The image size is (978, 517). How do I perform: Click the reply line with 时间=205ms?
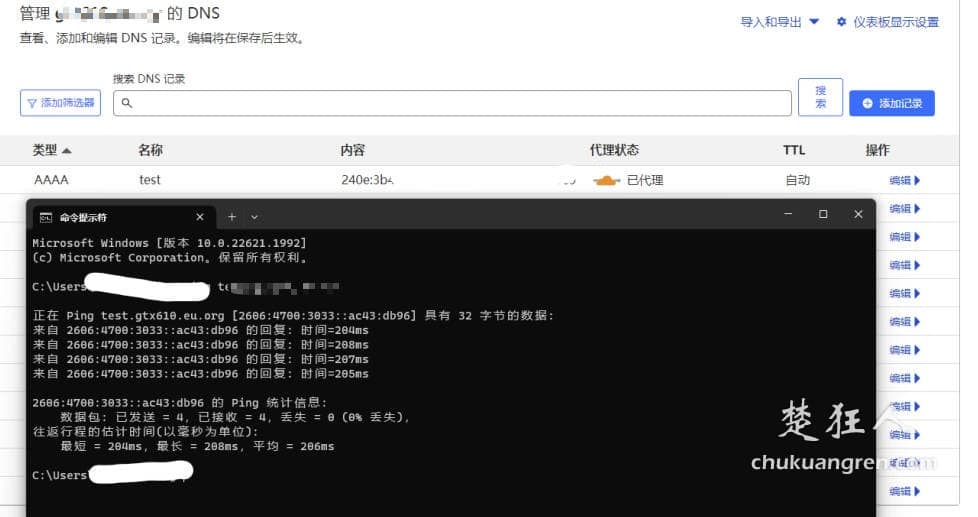pyautogui.click(x=200, y=374)
